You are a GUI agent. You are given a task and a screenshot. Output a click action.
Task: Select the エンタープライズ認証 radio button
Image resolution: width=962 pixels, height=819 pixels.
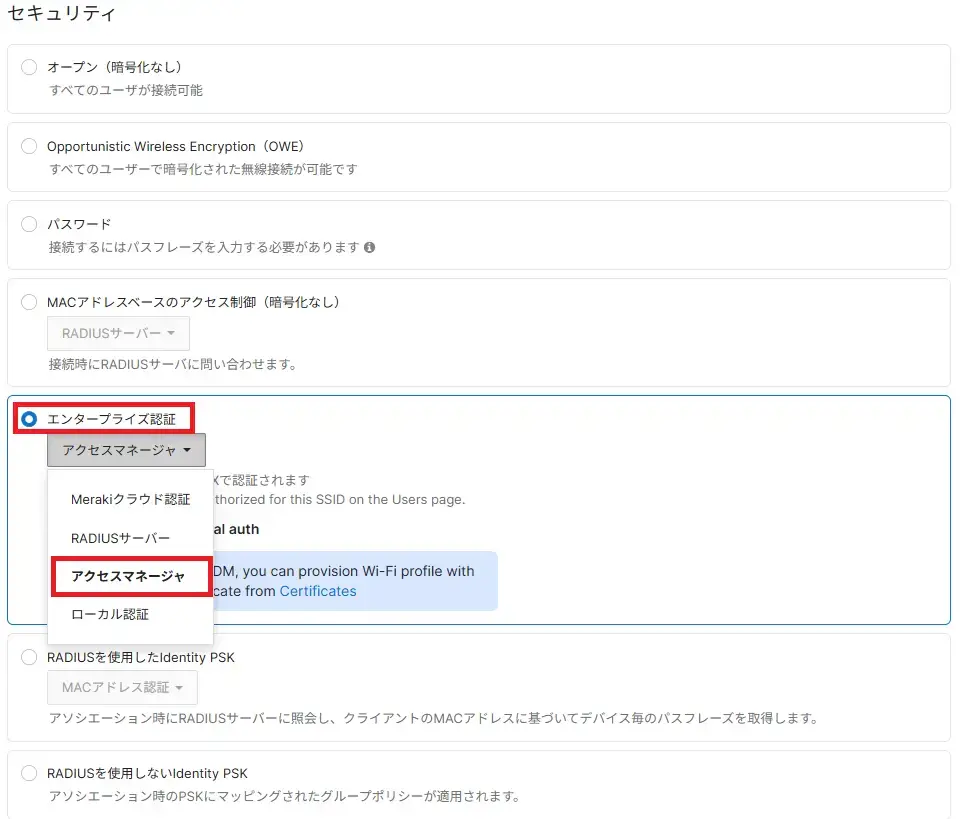click(x=29, y=419)
